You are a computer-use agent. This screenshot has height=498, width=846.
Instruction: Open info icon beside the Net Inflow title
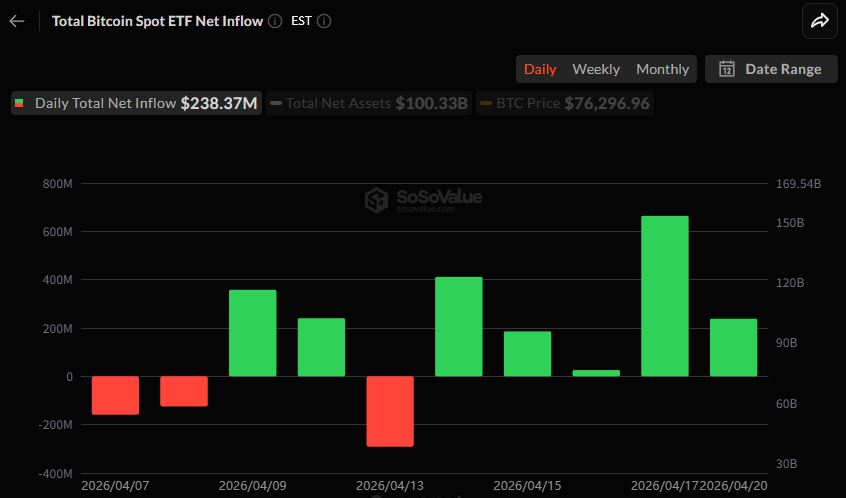click(x=275, y=21)
